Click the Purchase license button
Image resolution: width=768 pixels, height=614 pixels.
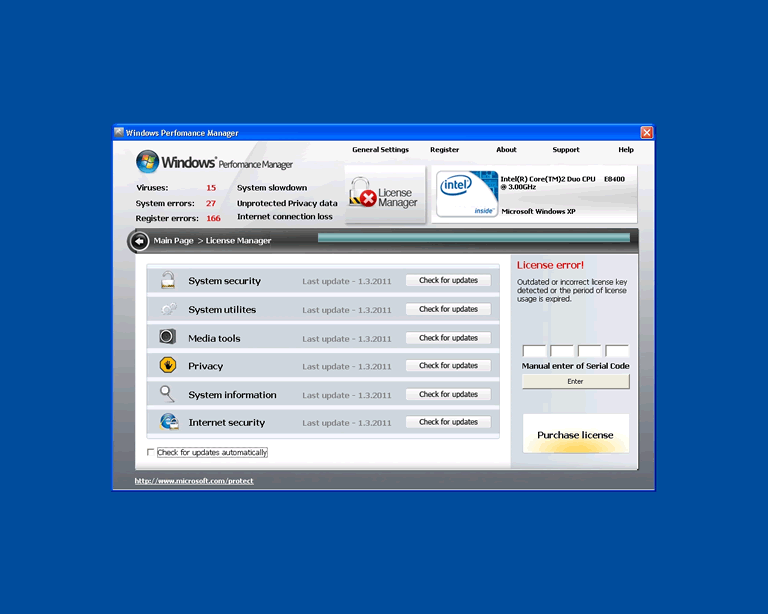coord(575,435)
